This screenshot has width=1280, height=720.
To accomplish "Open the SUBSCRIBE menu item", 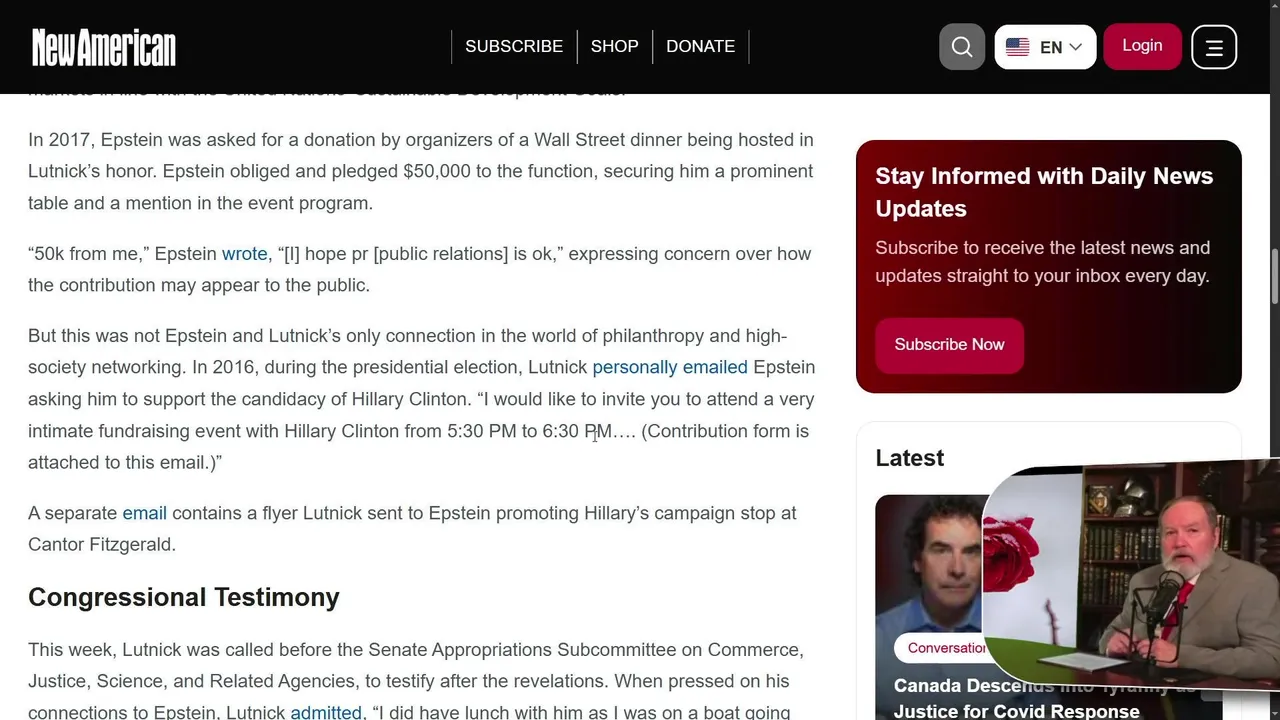I will tap(514, 46).
